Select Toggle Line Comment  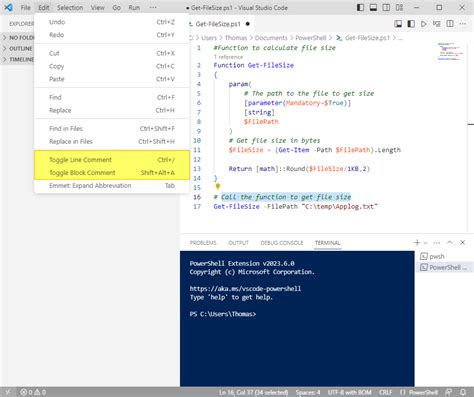click(112, 160)
